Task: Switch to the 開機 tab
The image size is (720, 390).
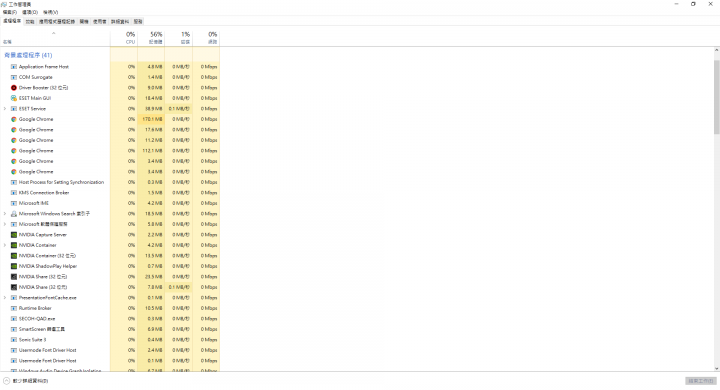Action: (x=84, y=22)
